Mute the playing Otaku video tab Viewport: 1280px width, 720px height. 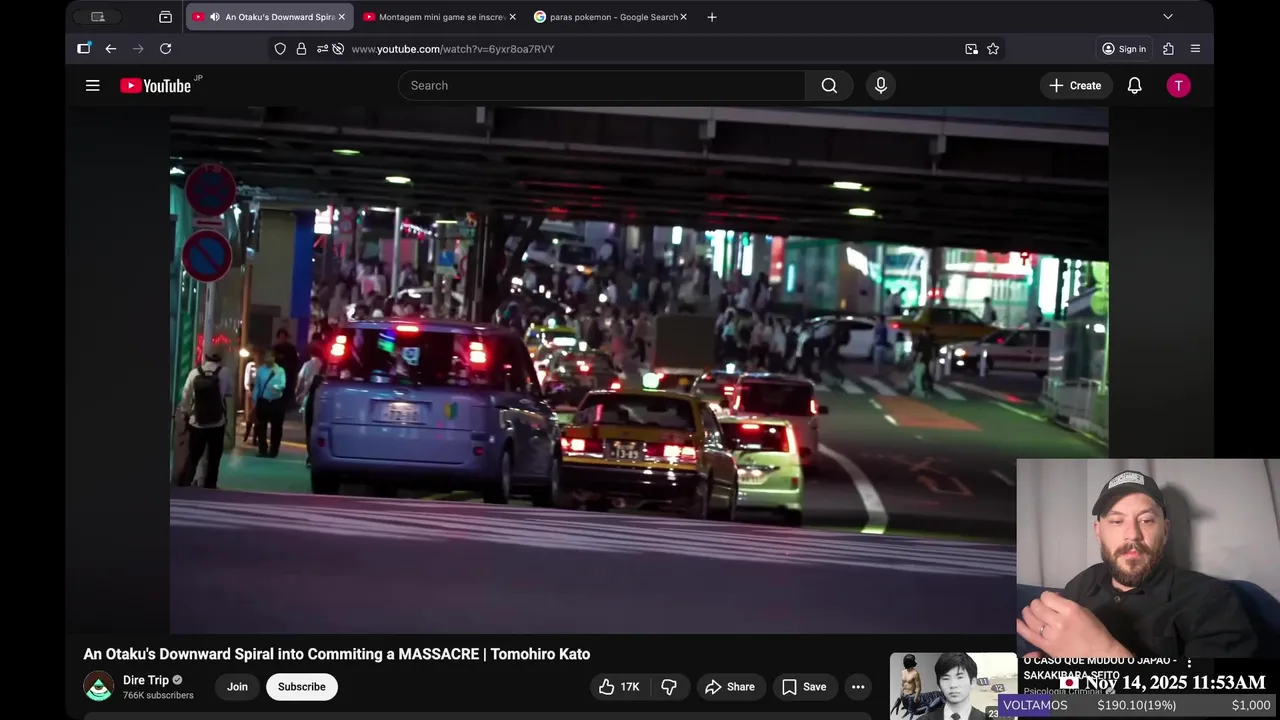coord(214,17)
